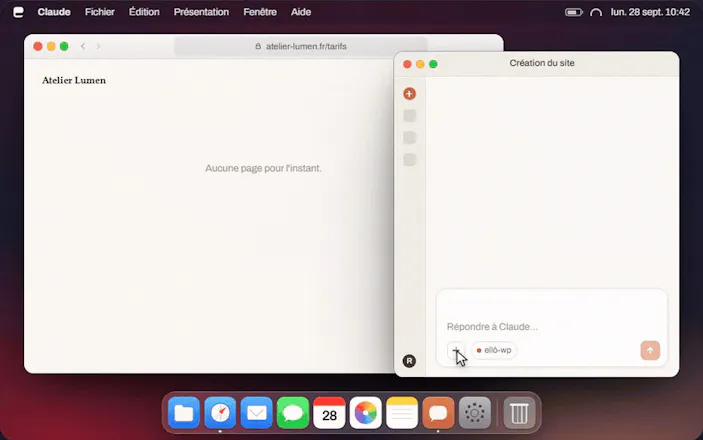Image resolution: width=703 pixels, height=440 pixels.
Task: Open the Édition menu
Action: (x=144, y=12)
